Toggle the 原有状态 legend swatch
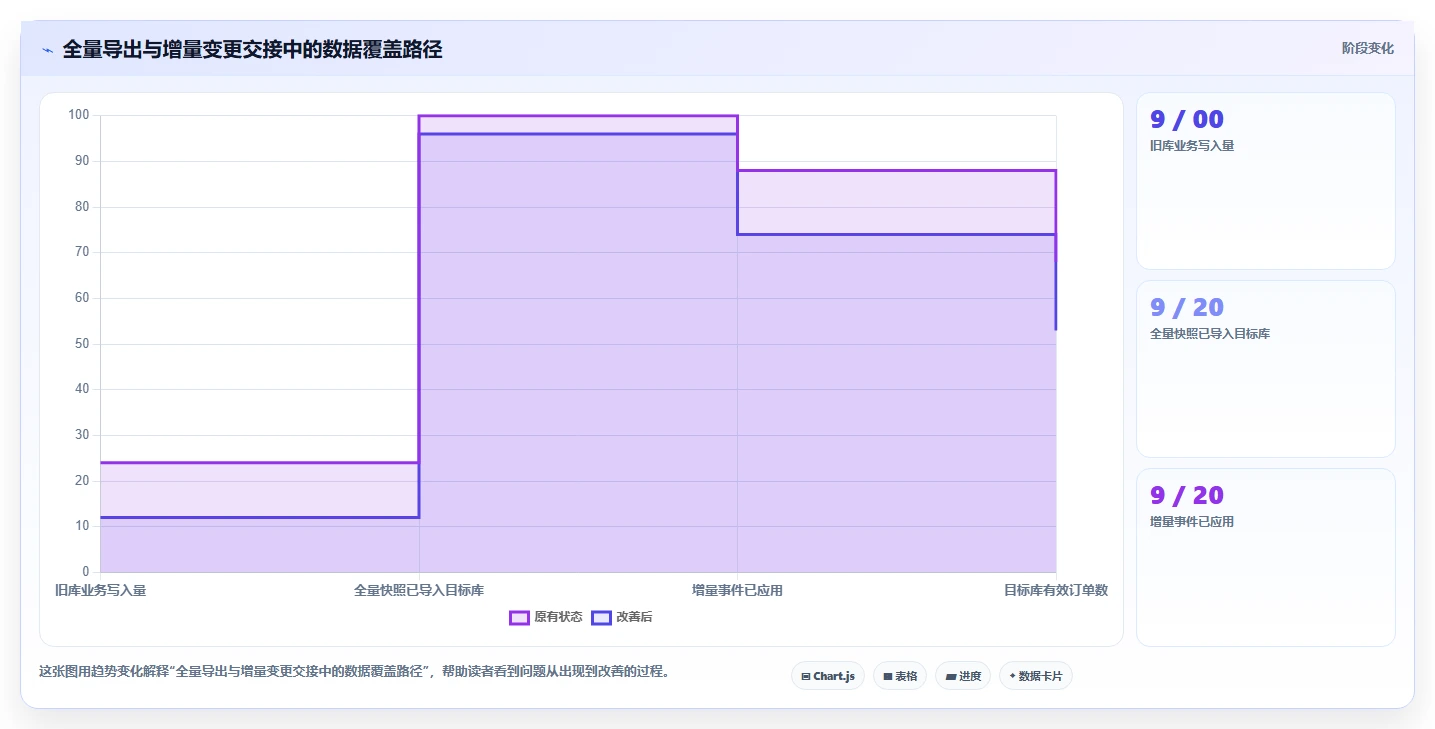 pyautogui.click(x=519, y=617)
